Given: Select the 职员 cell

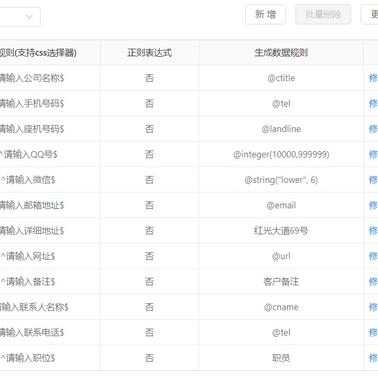Looking at the screenshot, I should [281, 358].
